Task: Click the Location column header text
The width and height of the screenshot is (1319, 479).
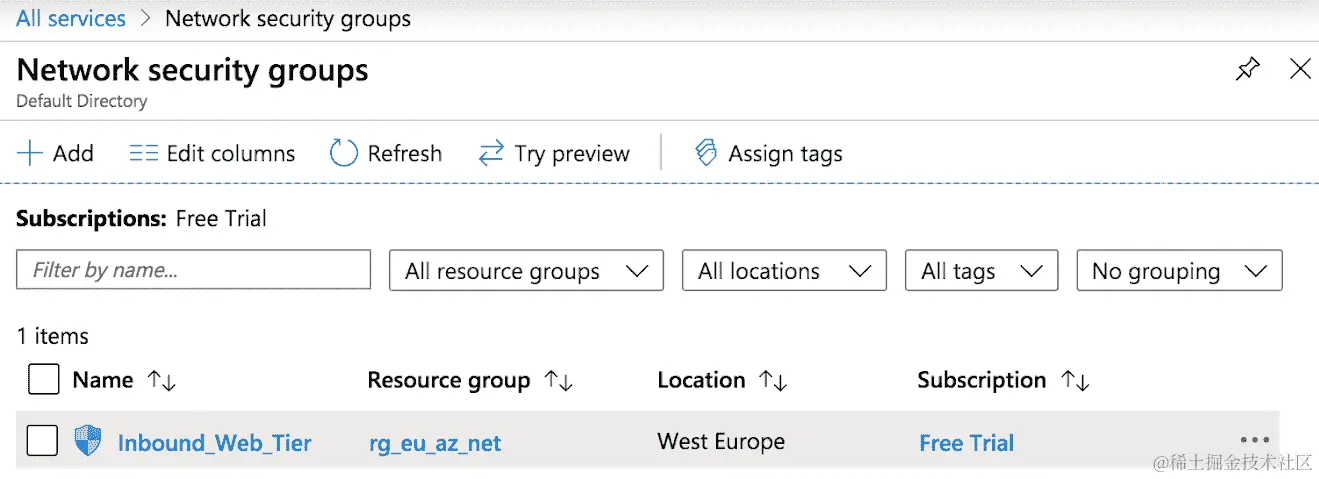Action: click(701, 380)
